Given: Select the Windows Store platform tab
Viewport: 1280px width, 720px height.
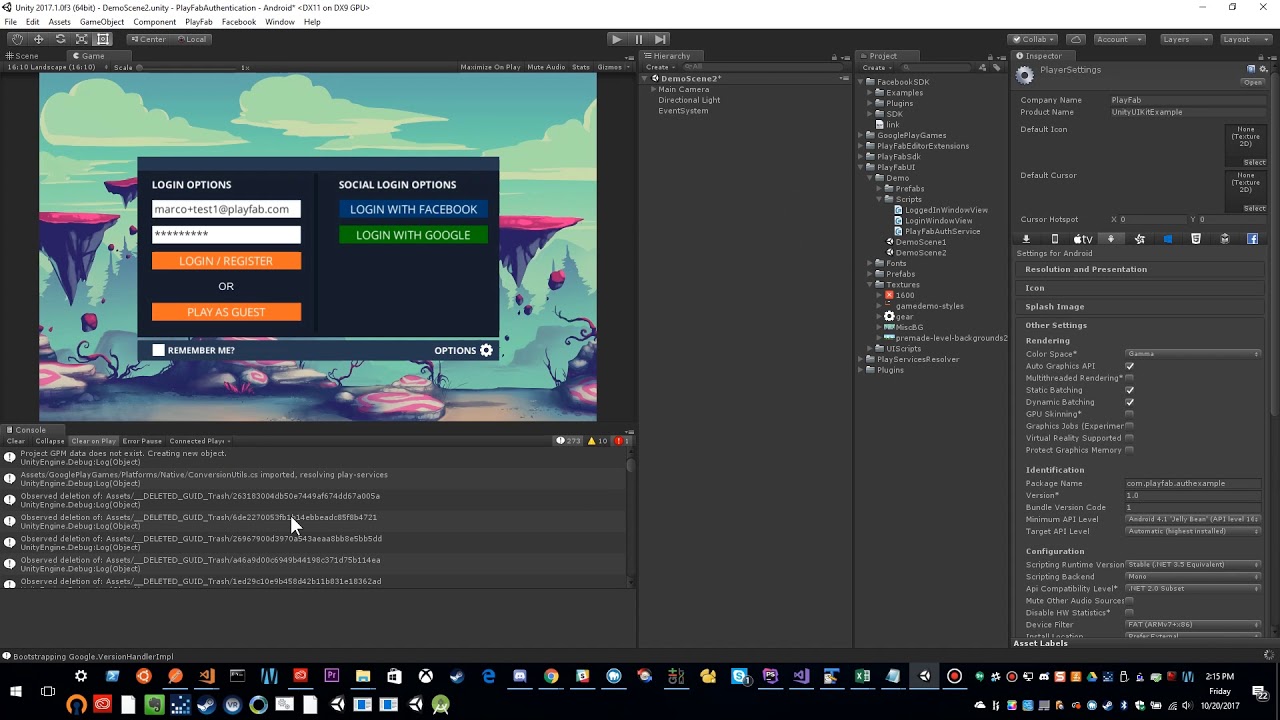Looking at the screenshot, I should click(x=1167, y=239).
